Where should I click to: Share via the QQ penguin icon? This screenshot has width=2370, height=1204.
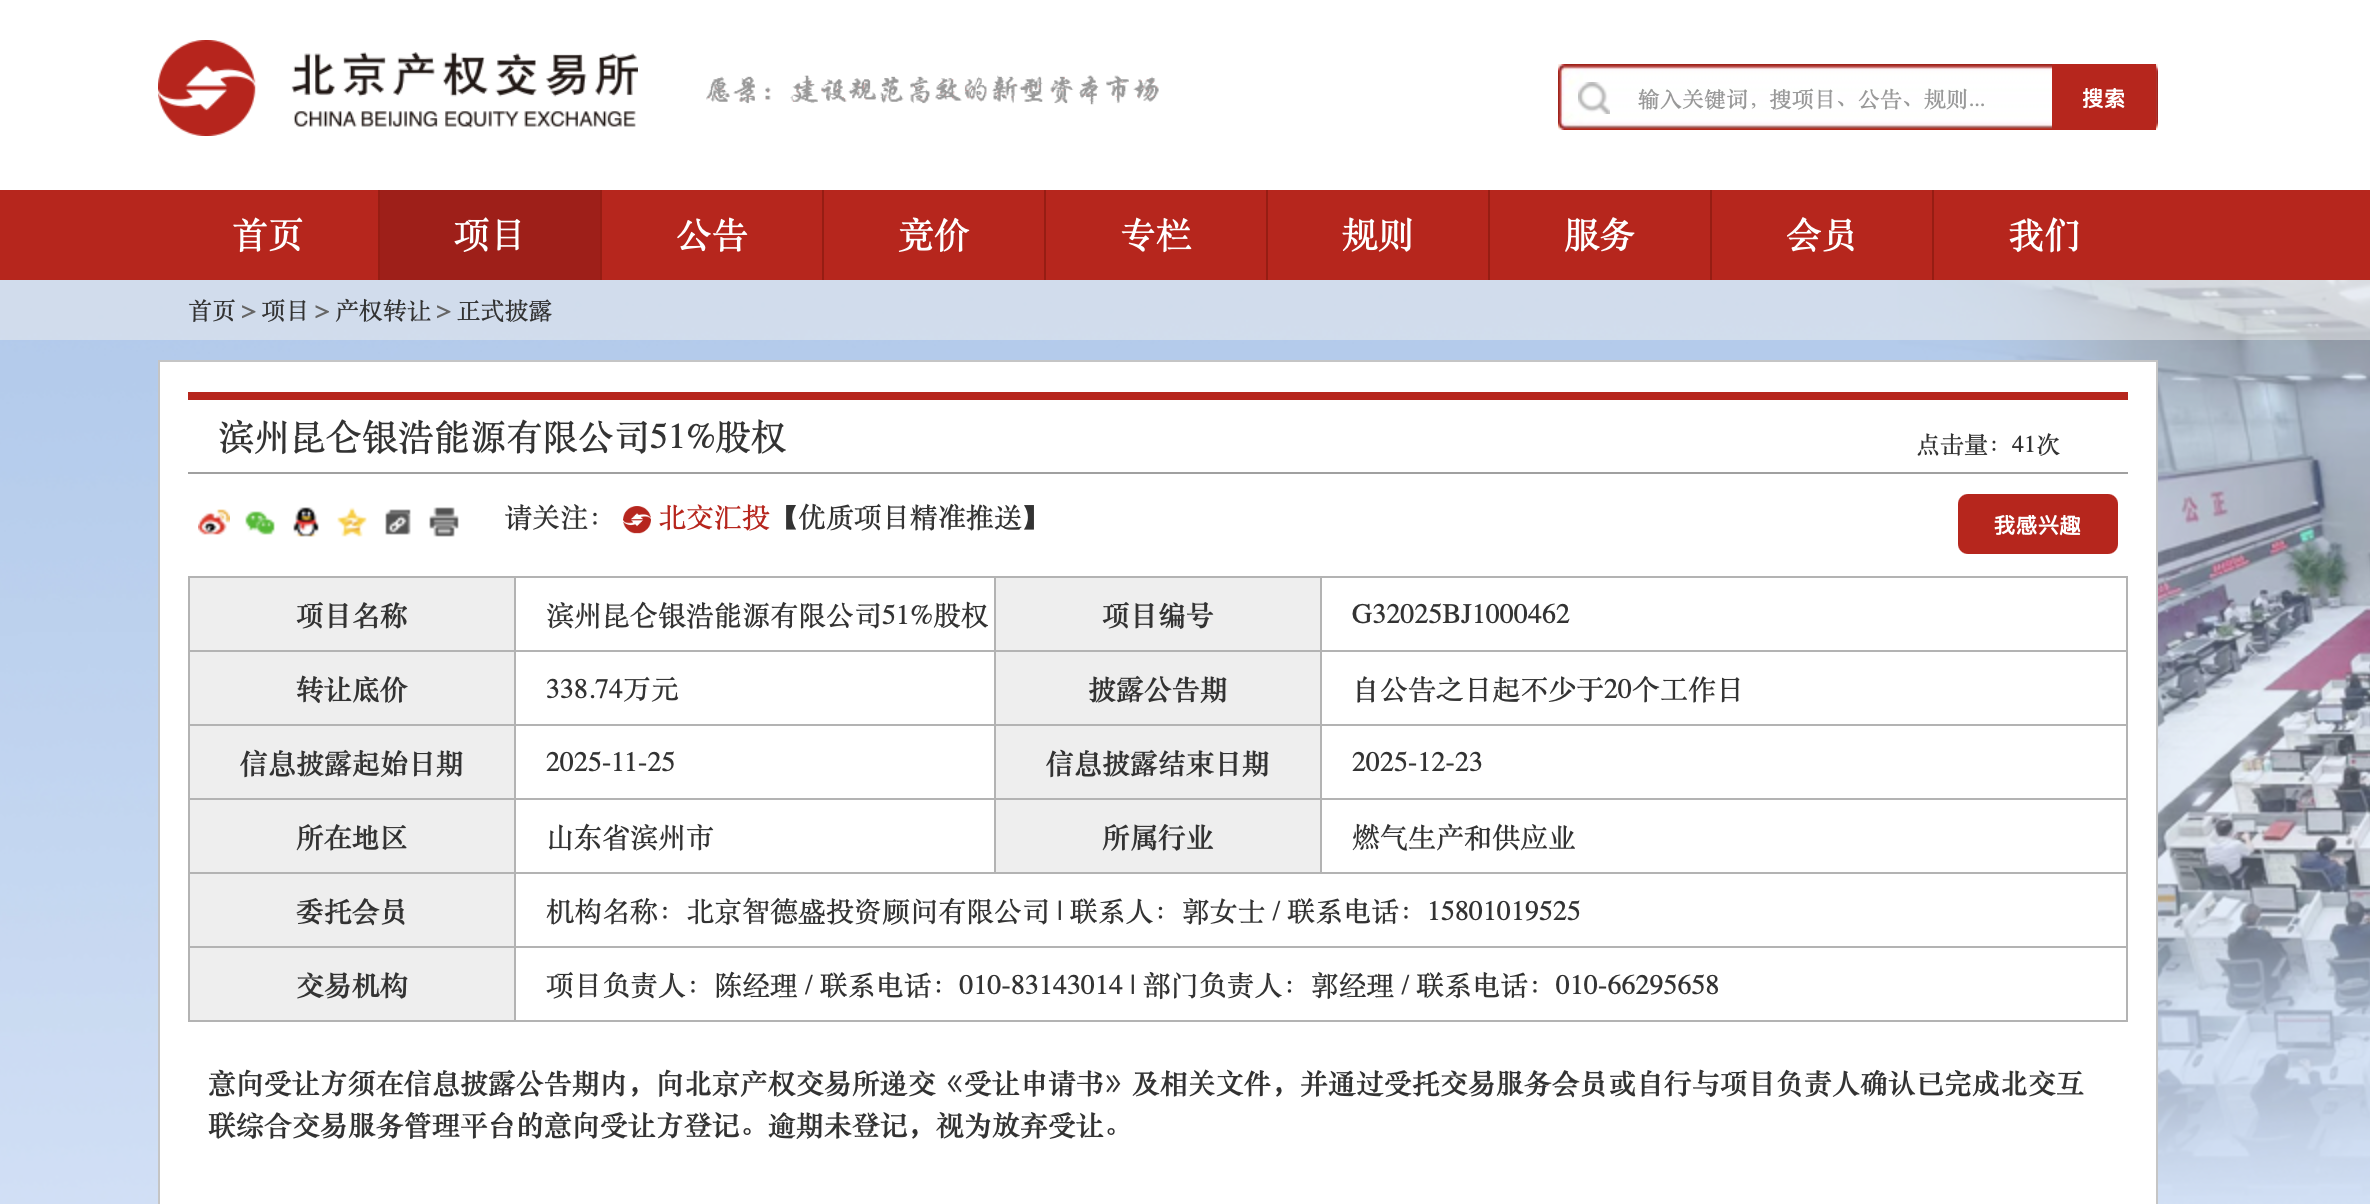point(306,522)
